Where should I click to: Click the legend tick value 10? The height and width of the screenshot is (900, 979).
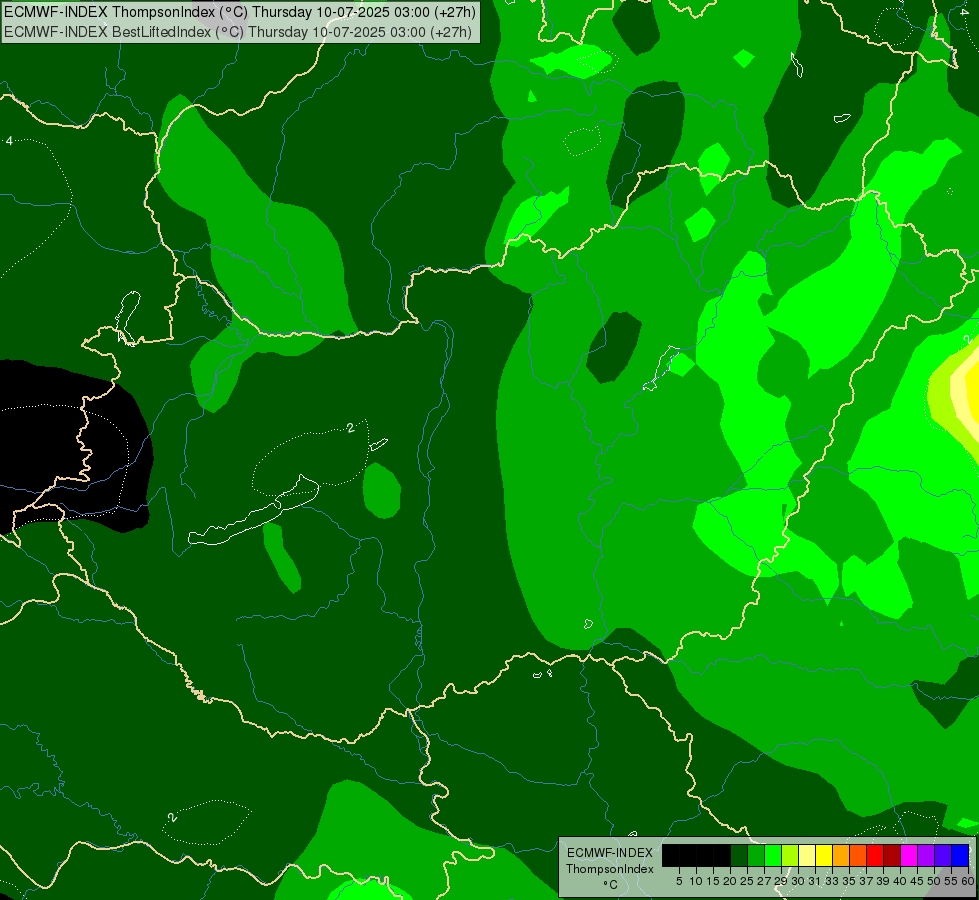point(696,881)
